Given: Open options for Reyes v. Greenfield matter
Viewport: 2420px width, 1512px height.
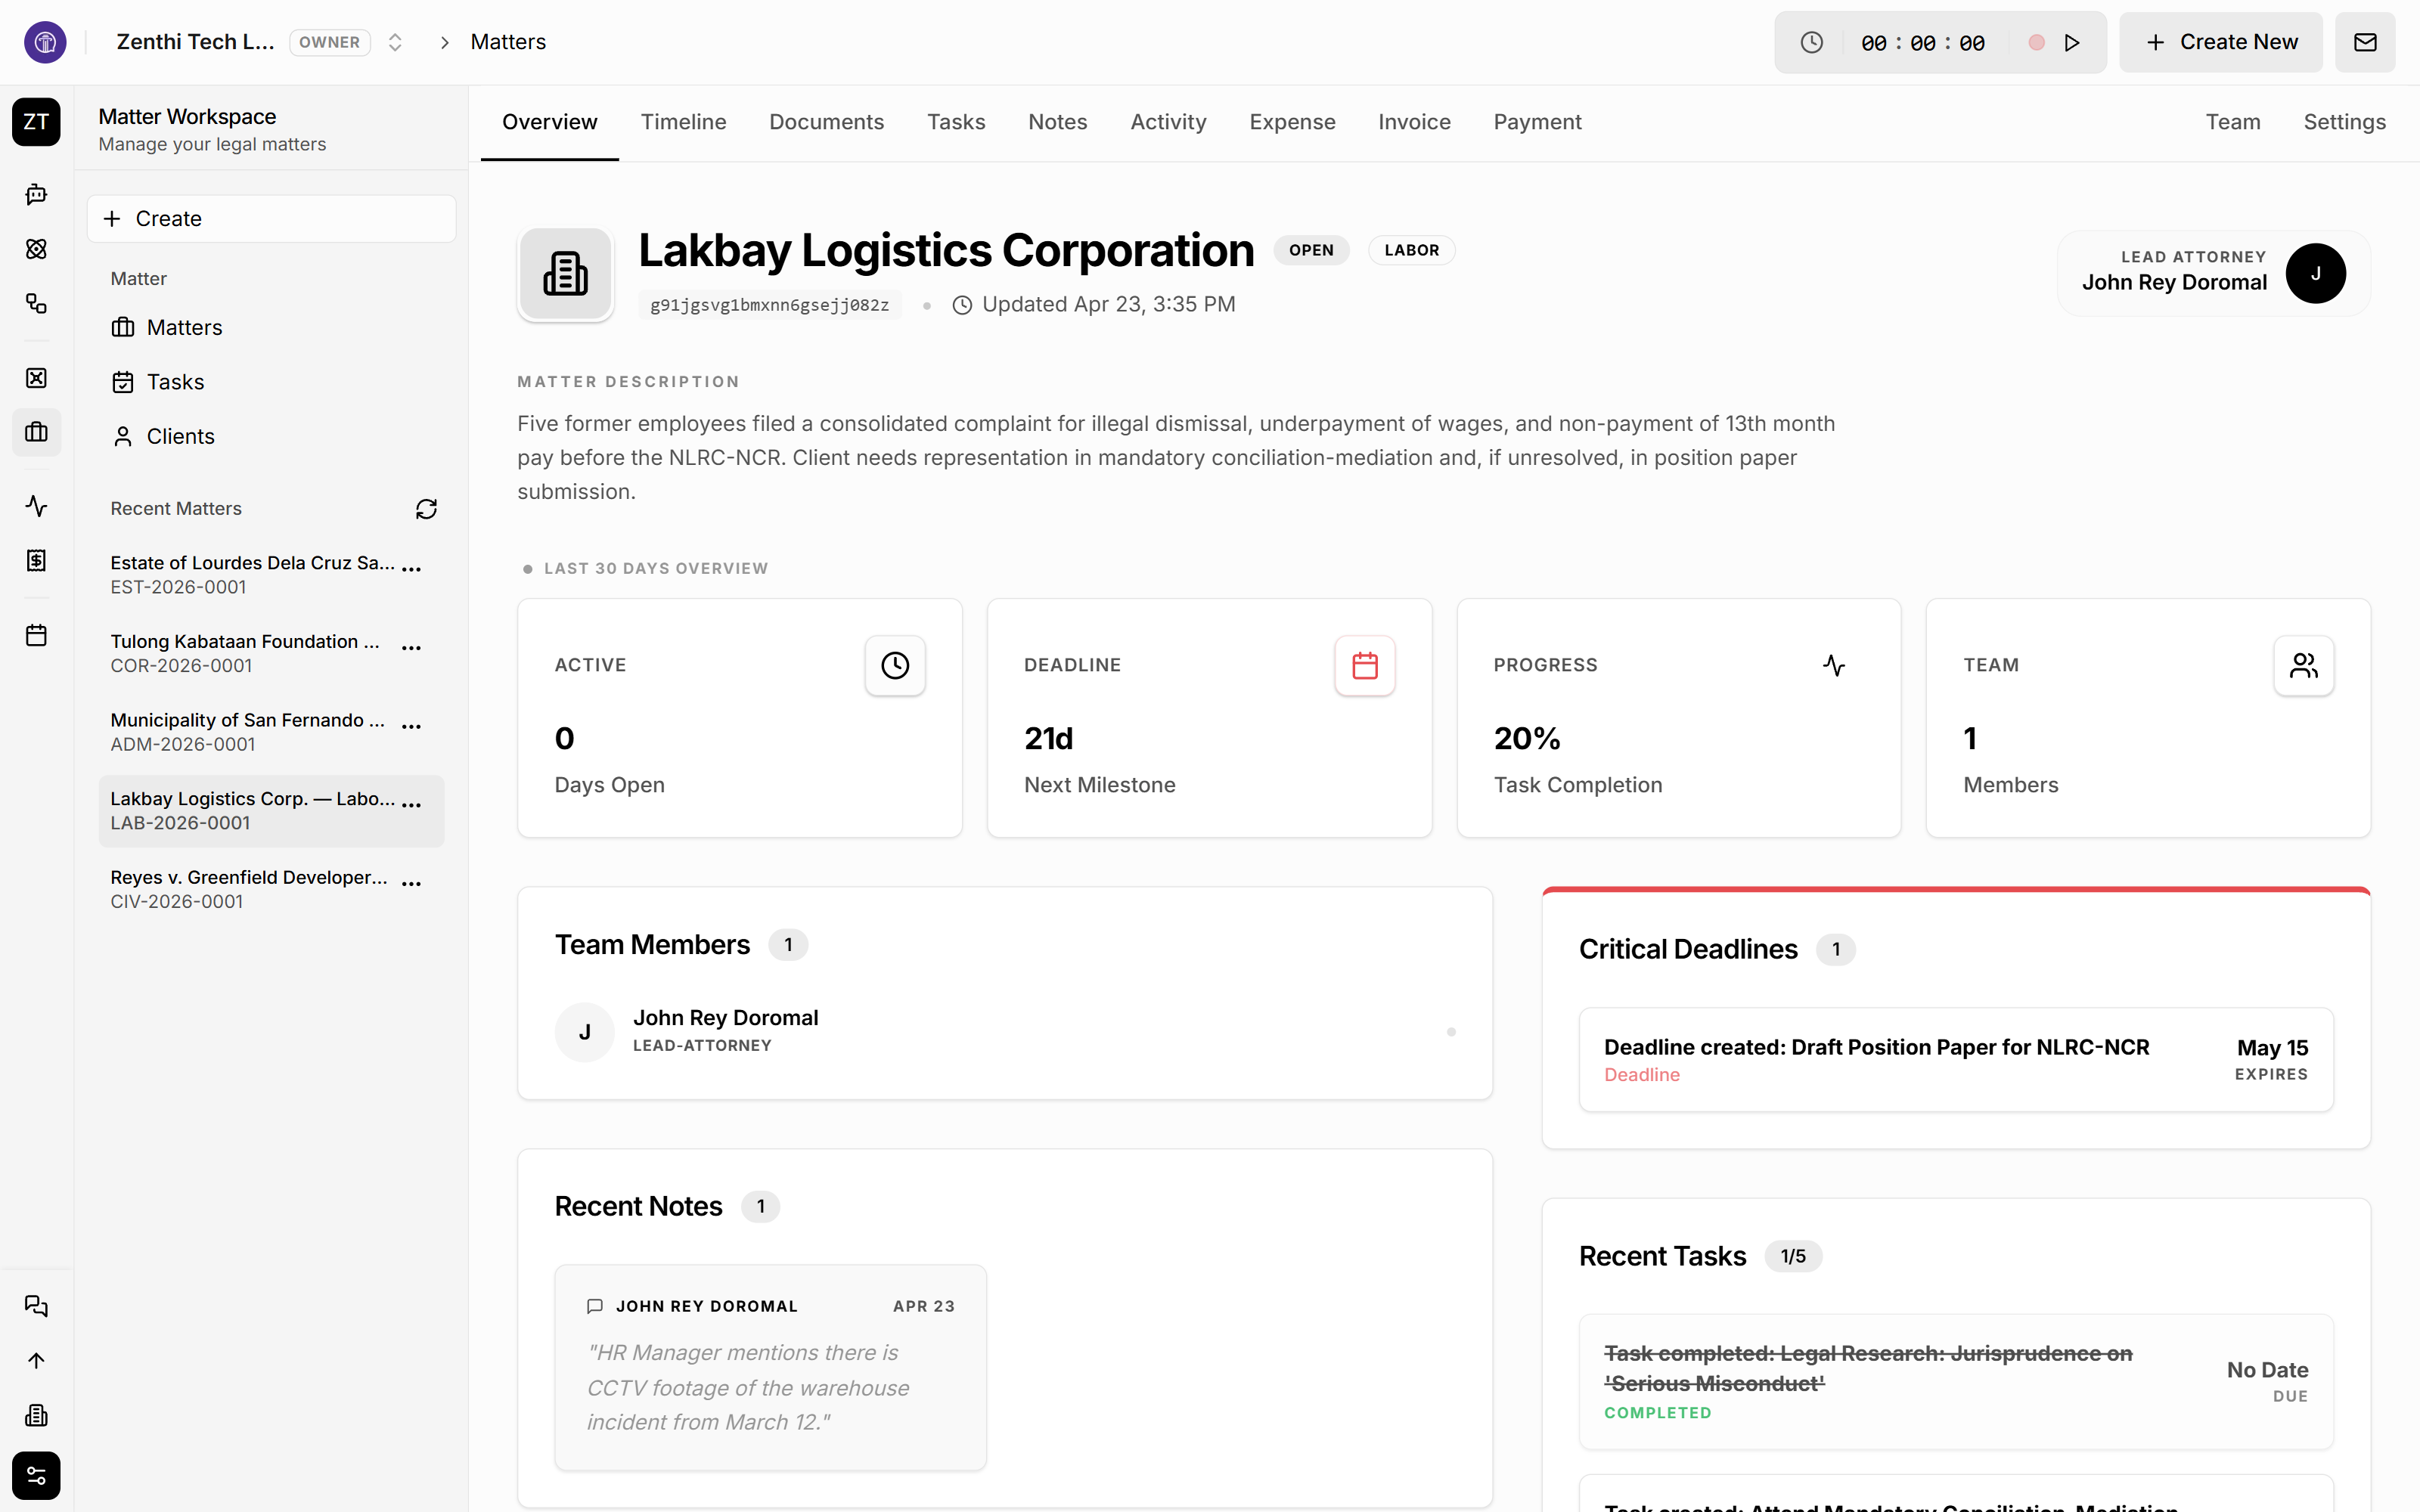Looking at the screenshot, I should pos(411,883).
